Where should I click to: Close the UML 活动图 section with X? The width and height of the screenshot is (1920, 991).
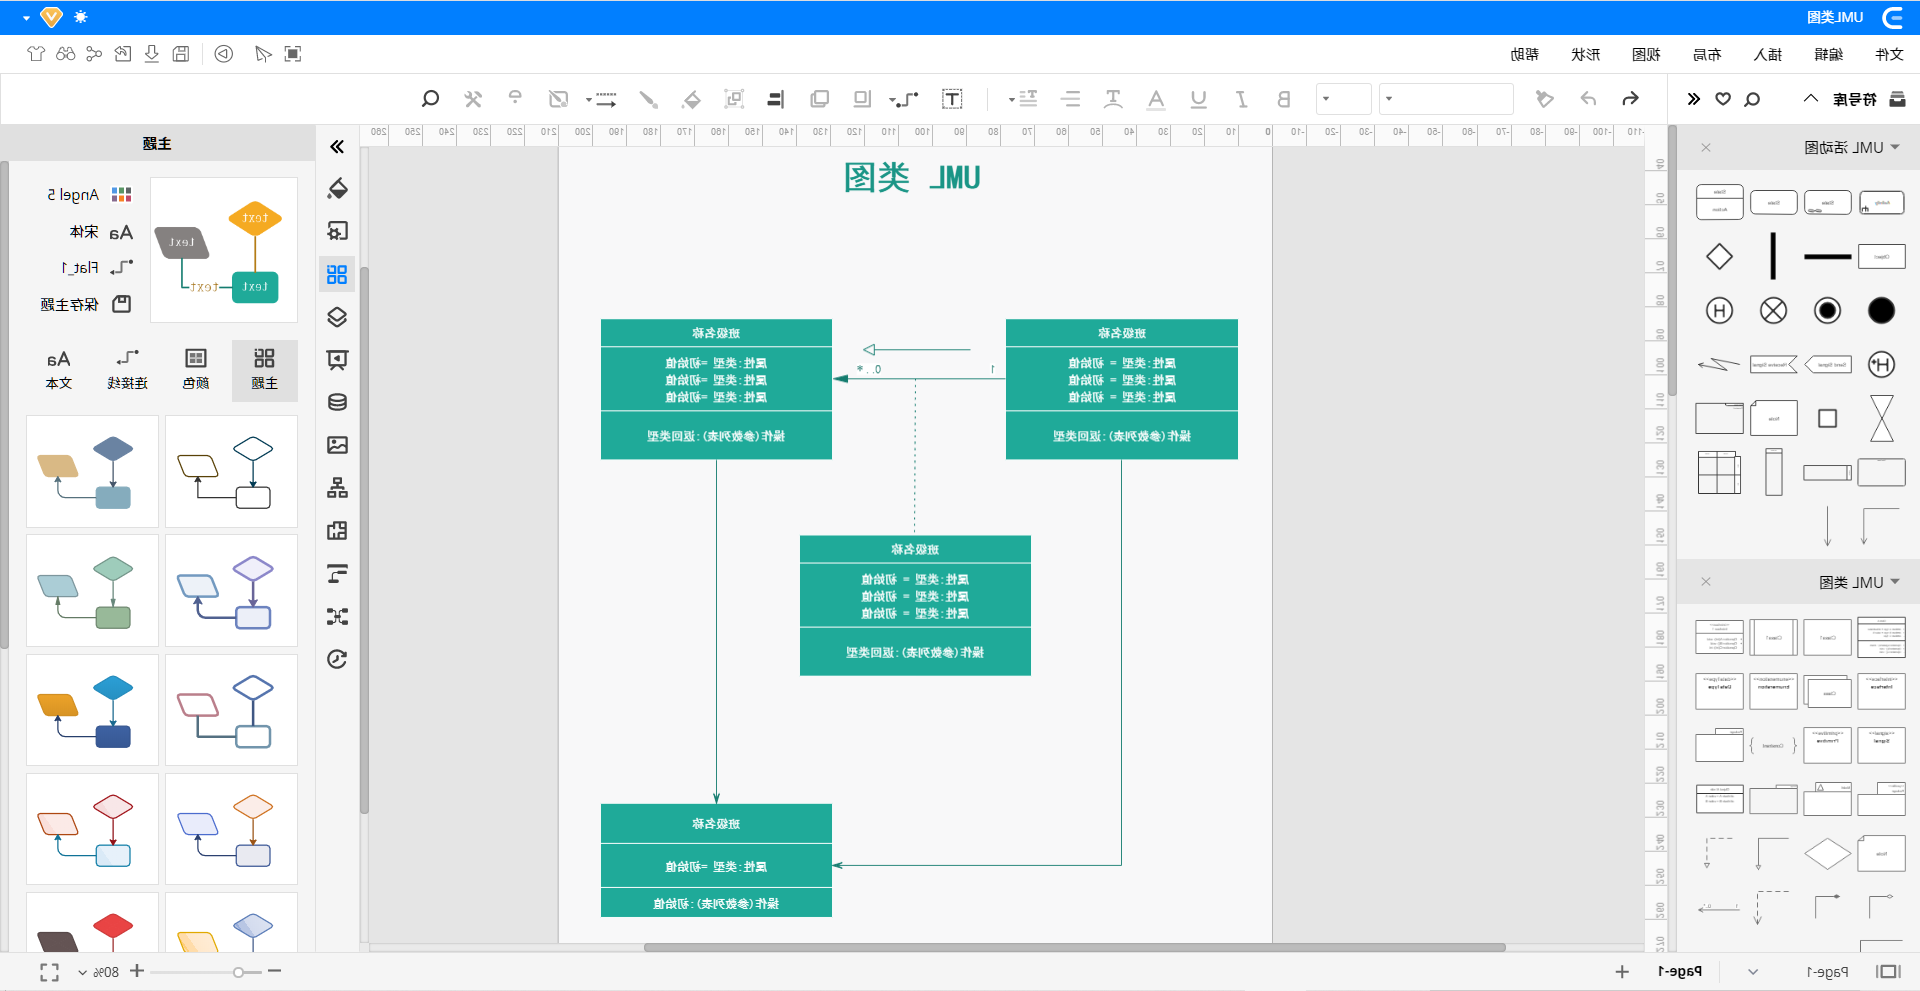click(x=1706, y=147)
